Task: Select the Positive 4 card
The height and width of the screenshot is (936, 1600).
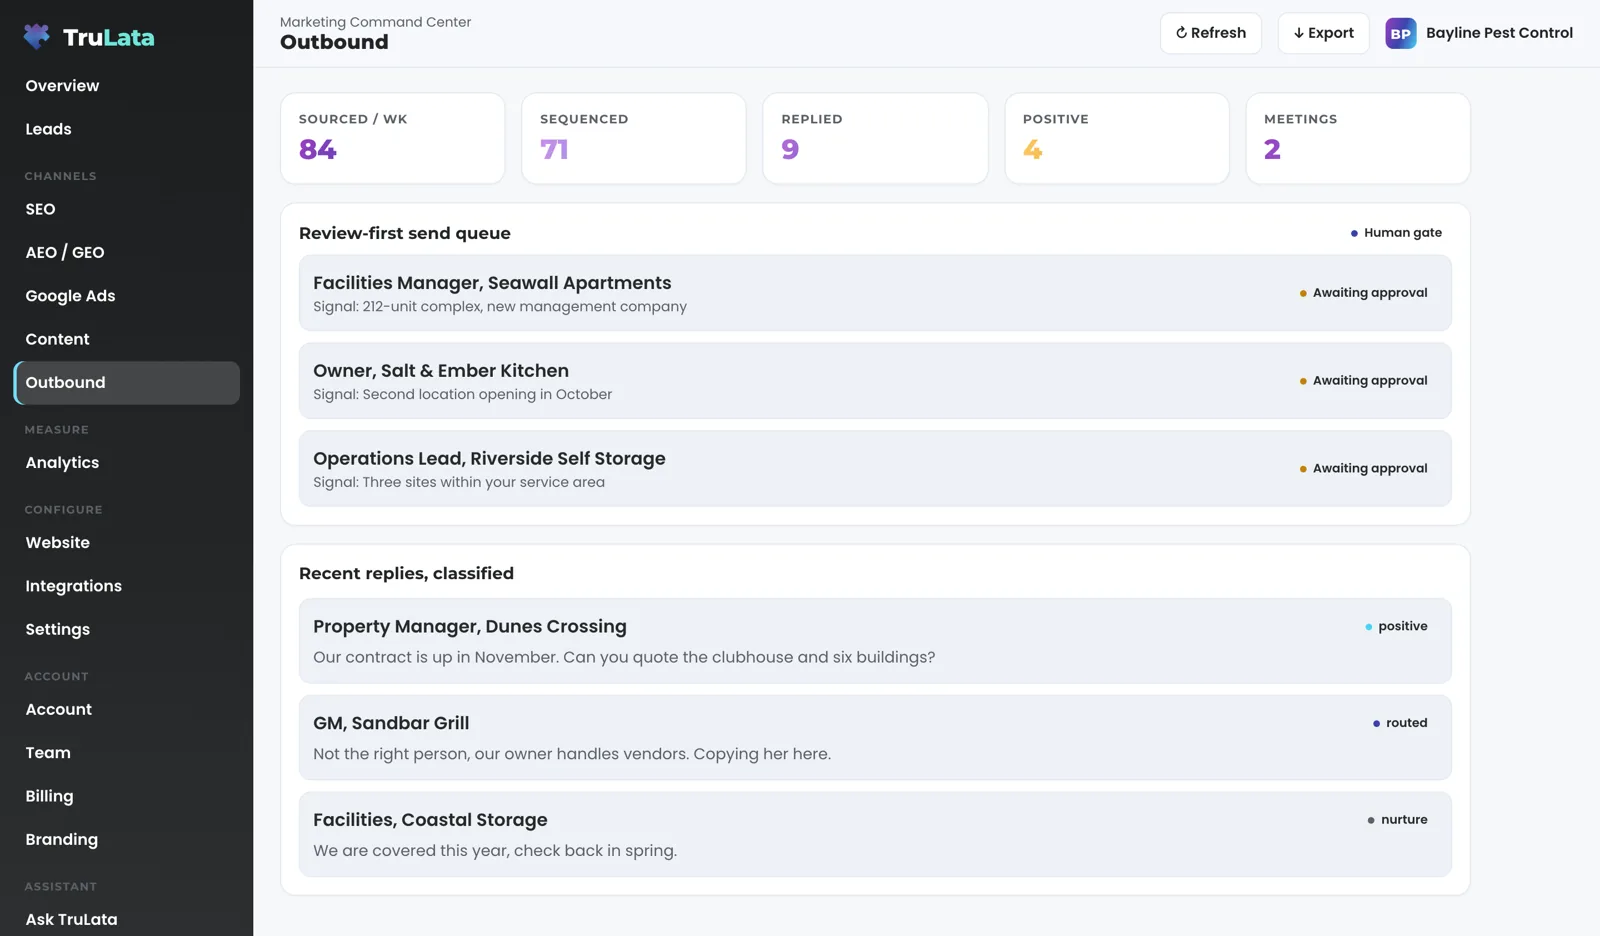Action: coord(1117,138)
